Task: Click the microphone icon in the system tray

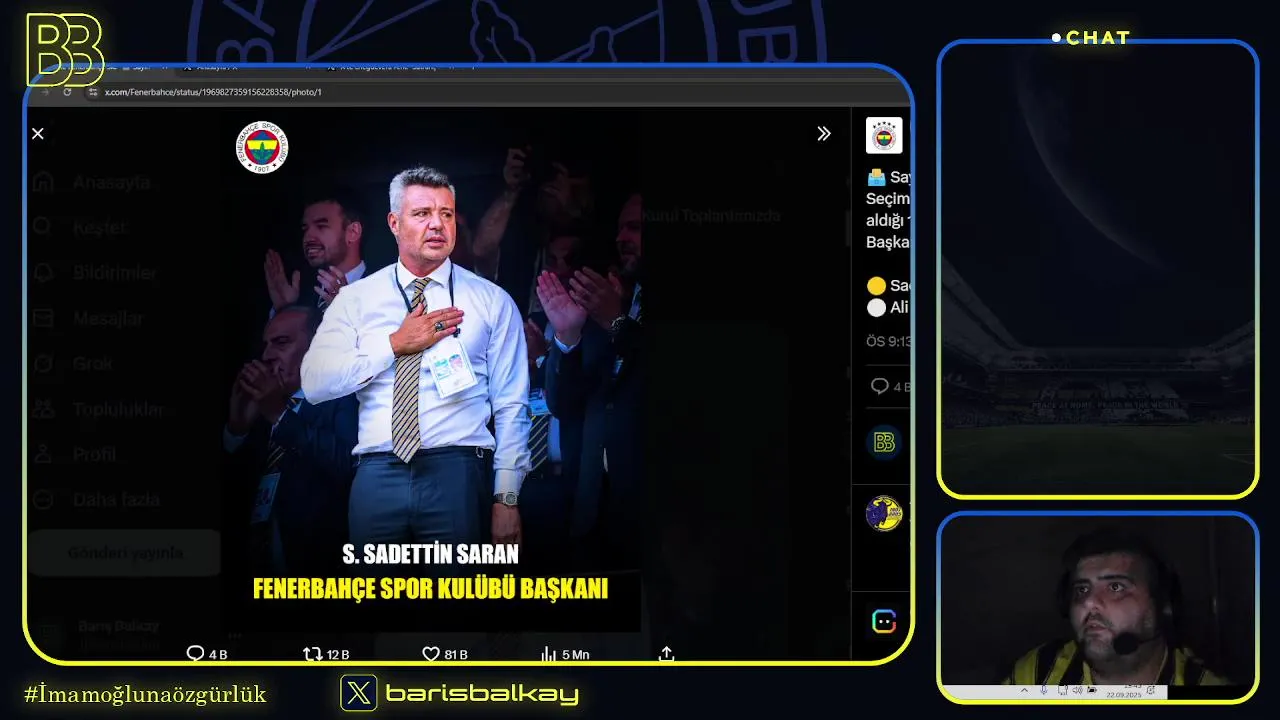Action: point(1044,690)
